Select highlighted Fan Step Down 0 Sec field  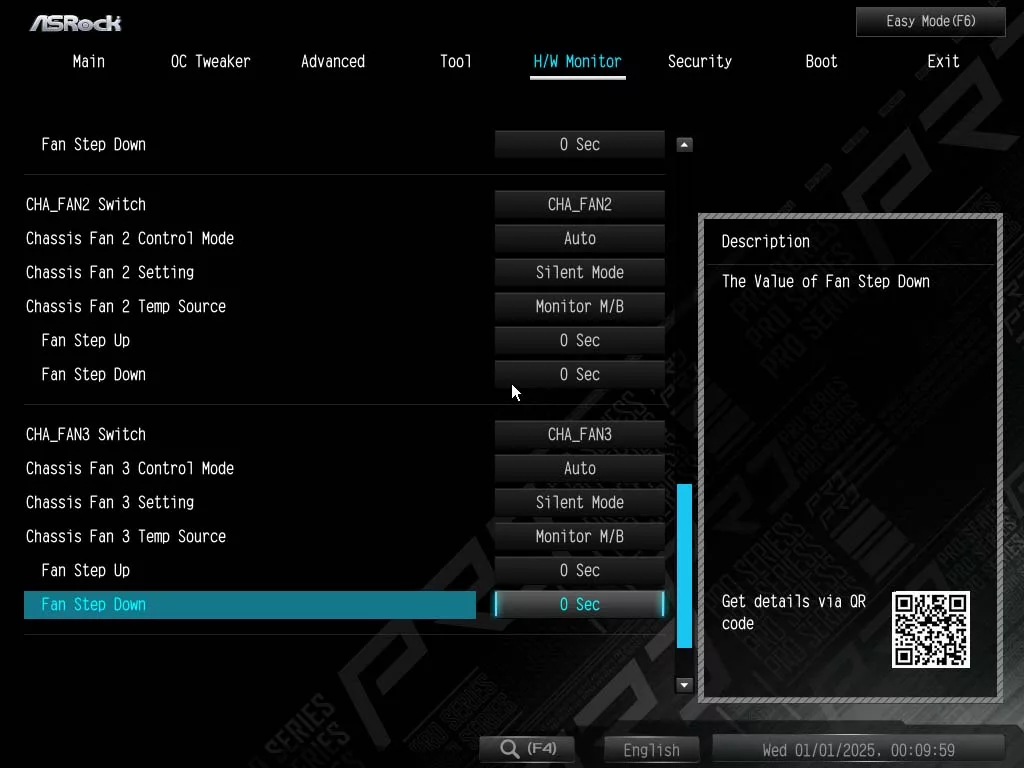coord(579,605)
